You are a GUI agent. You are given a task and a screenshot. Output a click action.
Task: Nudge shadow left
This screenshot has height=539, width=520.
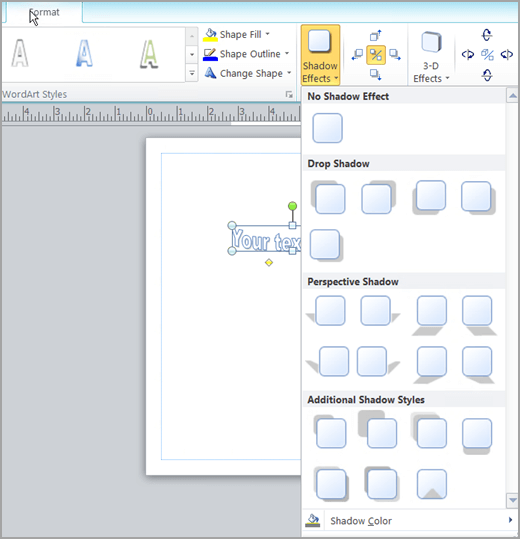click(357, 55)
